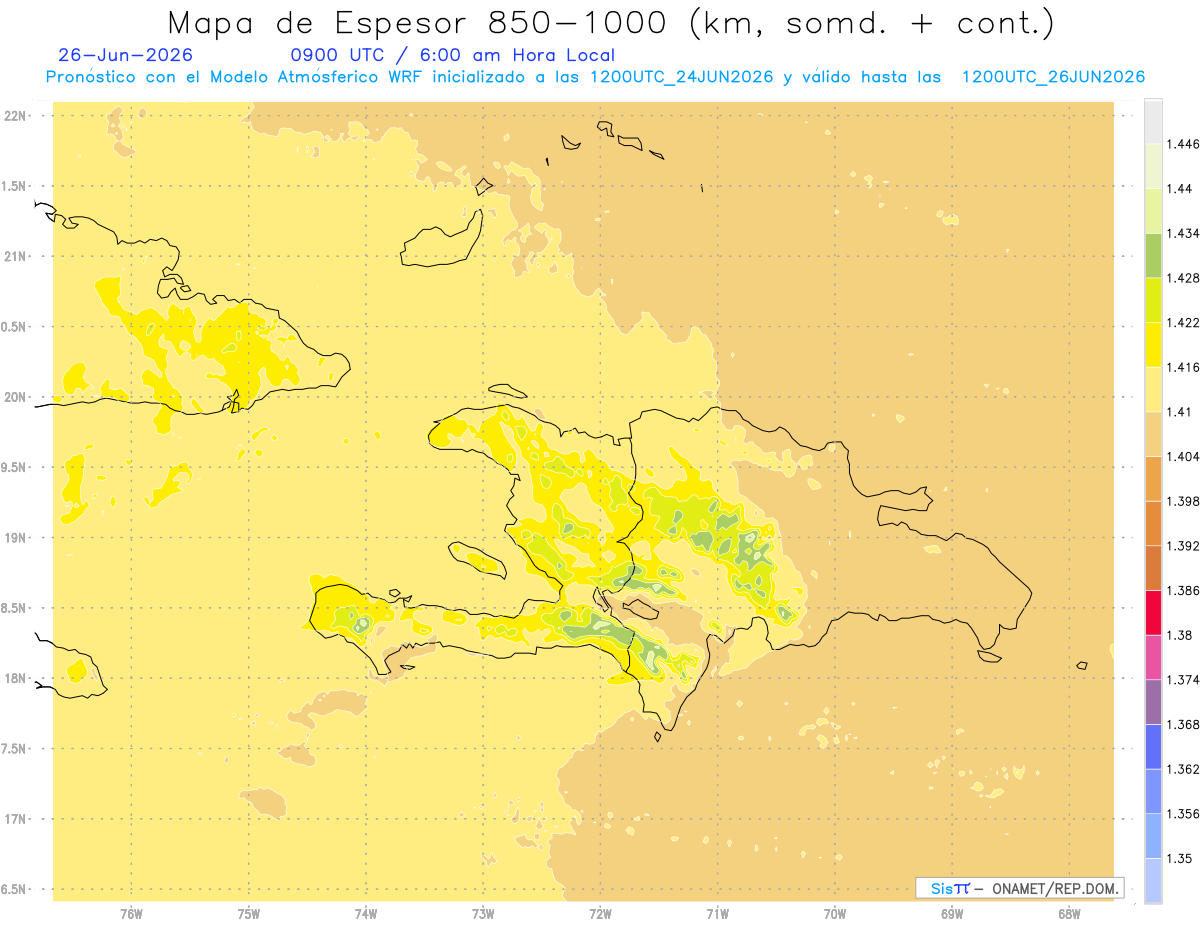This screenshot has height=927, width=1200.
Task: Click the 1.428 color bar value
Action: tap(1185, 278)
